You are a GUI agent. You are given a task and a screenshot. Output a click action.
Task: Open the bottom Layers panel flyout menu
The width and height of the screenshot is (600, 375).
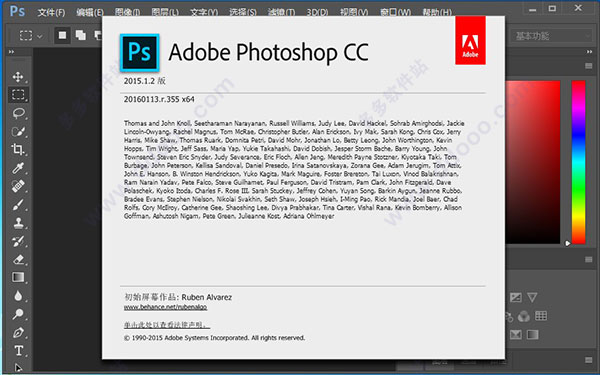[589, 360]
